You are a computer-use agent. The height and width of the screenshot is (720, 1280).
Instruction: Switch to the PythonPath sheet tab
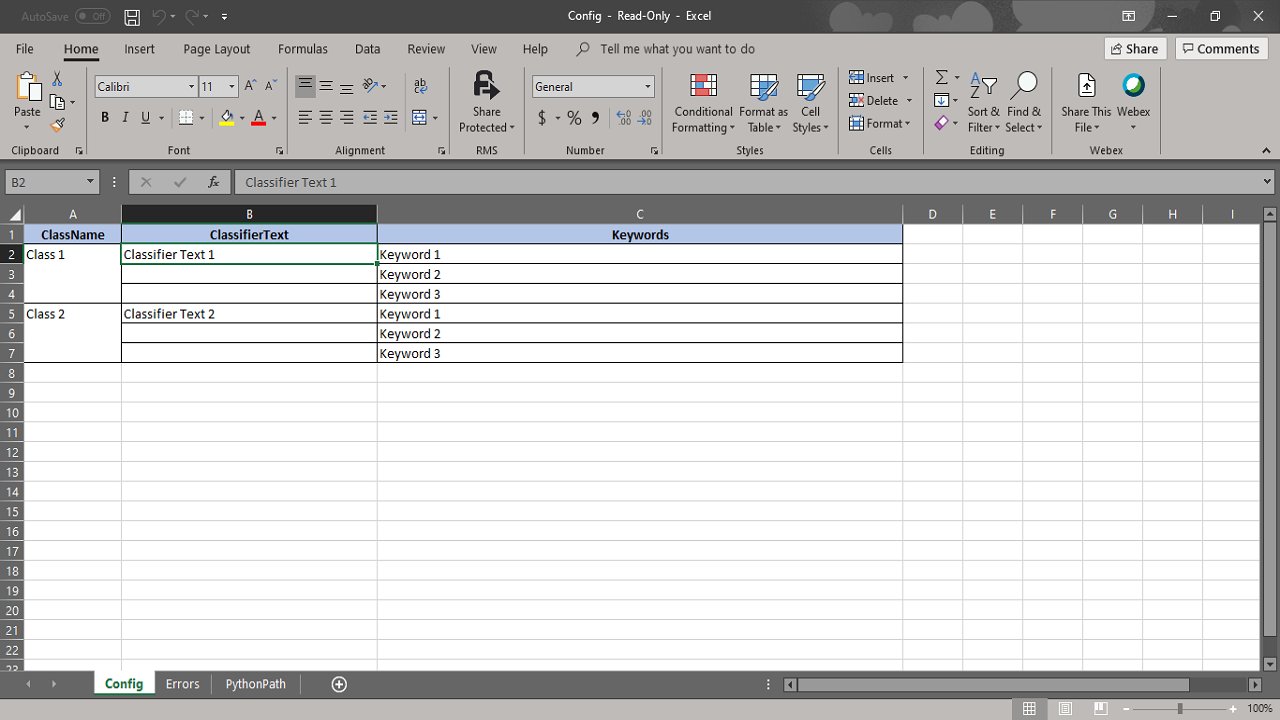tap(255, 684)
